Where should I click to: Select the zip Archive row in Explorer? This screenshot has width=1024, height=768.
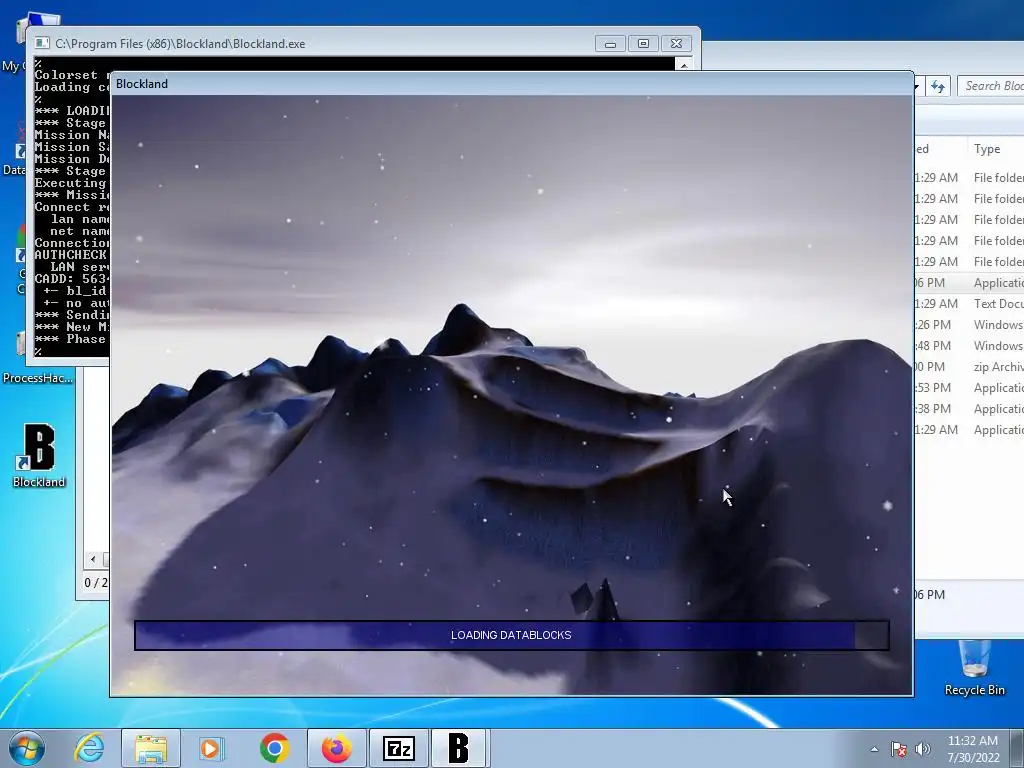pyautogui.click(x=969, y=367)
